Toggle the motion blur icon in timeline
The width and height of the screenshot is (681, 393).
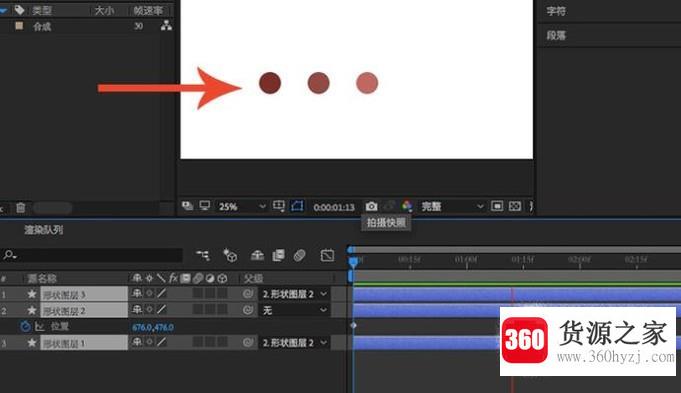click(299, 255)
